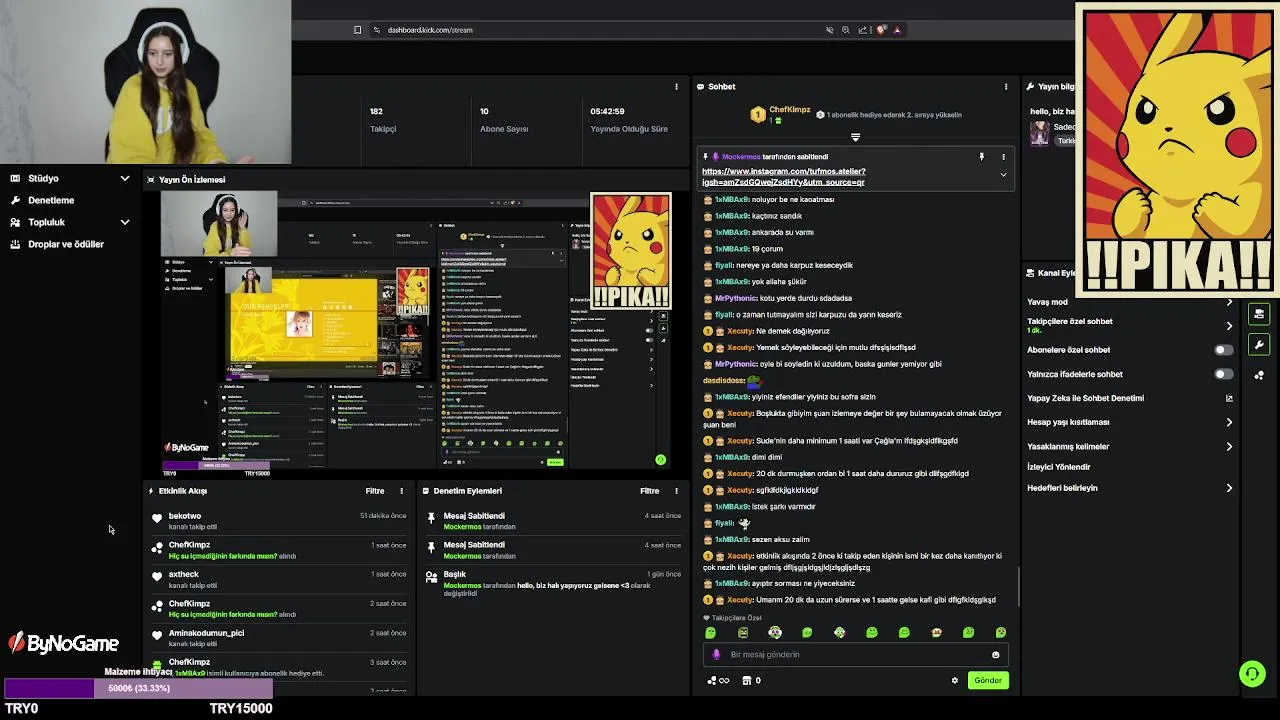
Task: Expand the gift leaderboard drop handle
Action: (x=855, y=137)
